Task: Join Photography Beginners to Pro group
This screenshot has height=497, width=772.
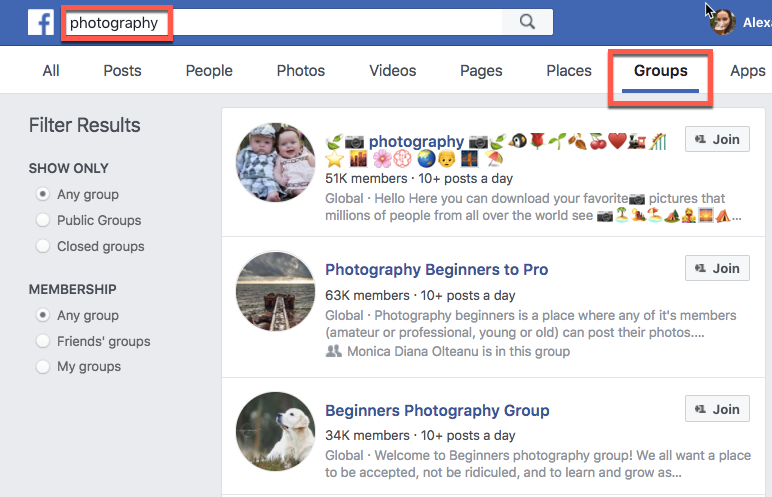Action: pyautogui.click(x=717, y=268)
